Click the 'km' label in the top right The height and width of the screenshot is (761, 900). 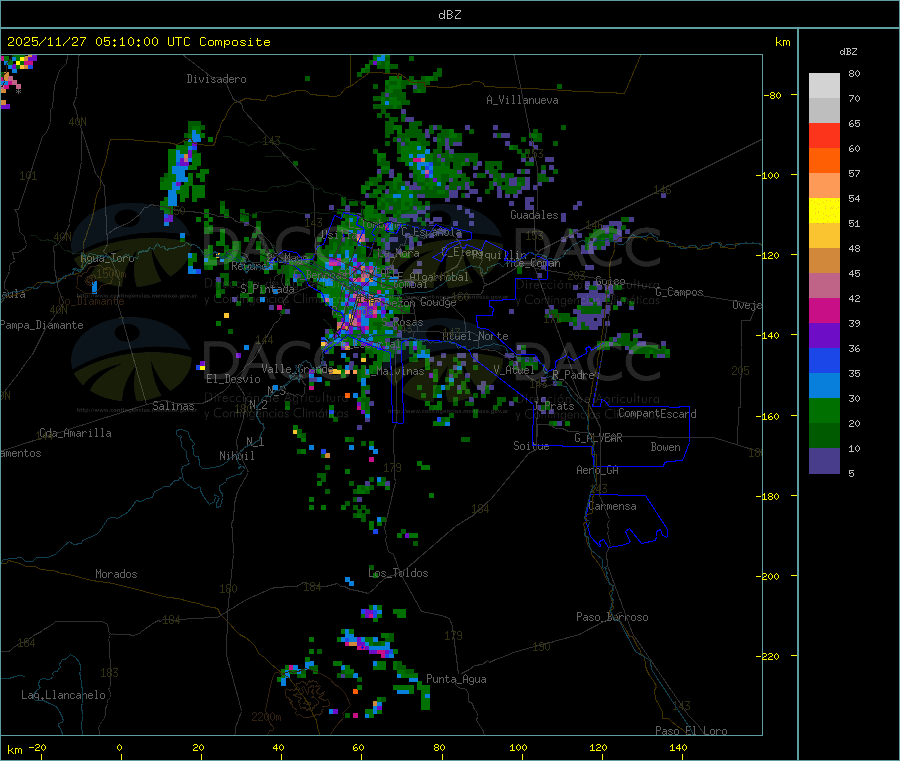coord(782,42)
